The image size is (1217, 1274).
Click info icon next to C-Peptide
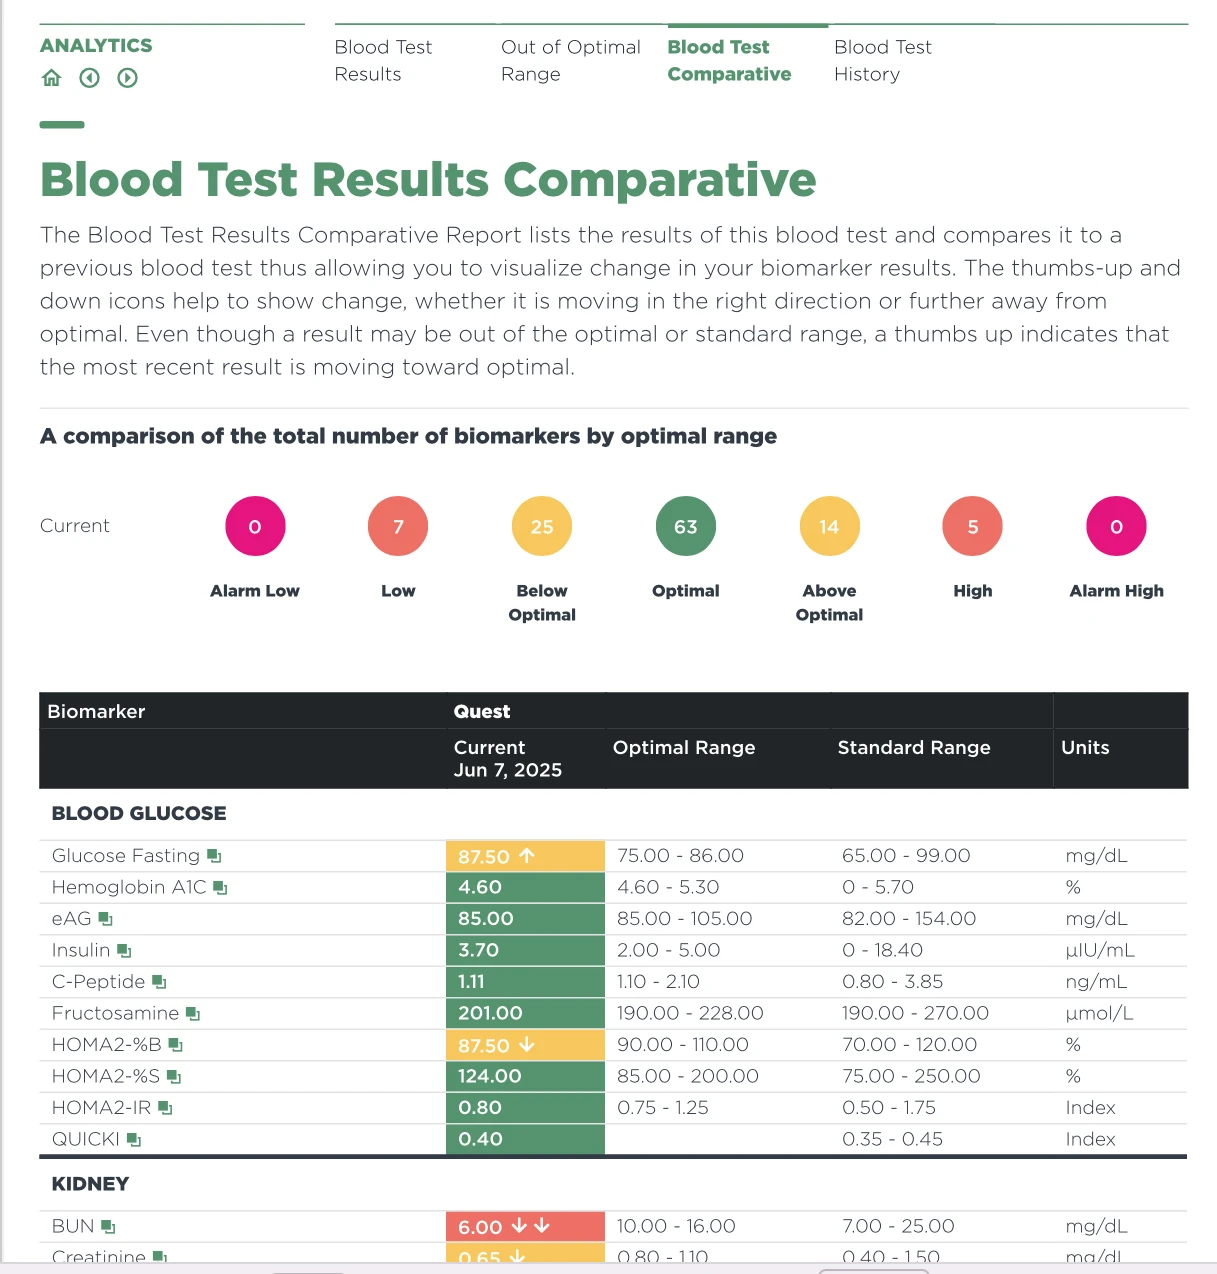coord(159,982)
